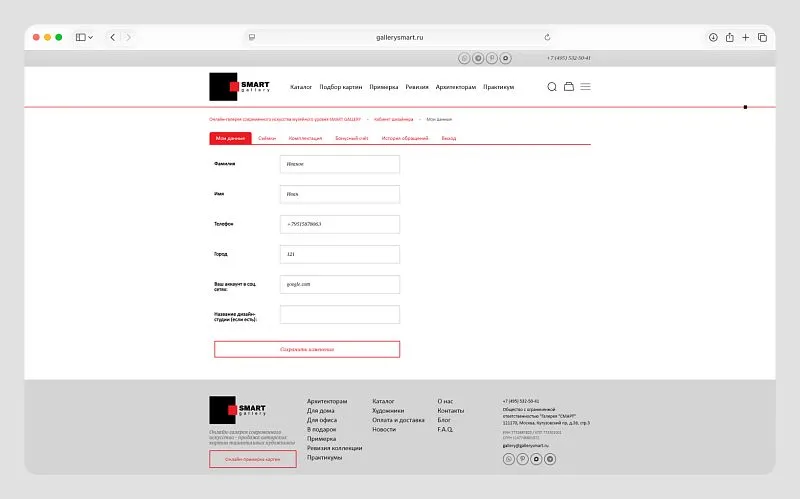Open footer link Новости
This screenshot has height=499, width=800.
click(384, 430)
